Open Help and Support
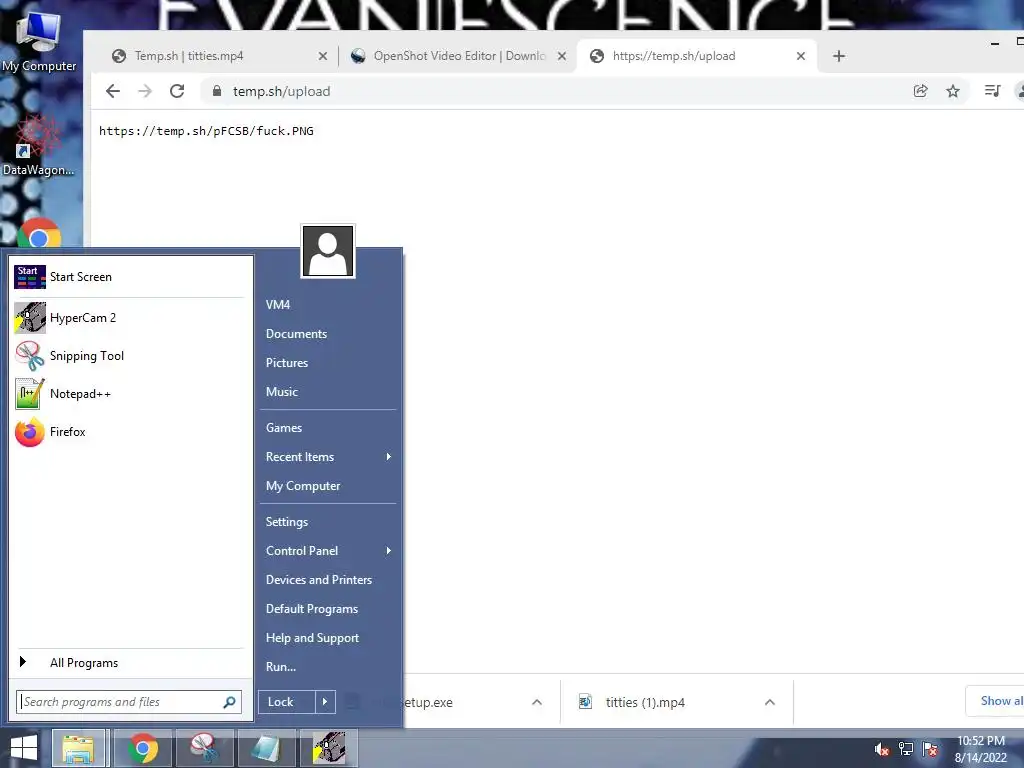1024x768 pixels. pyautogui.click(x=312, y=638)
